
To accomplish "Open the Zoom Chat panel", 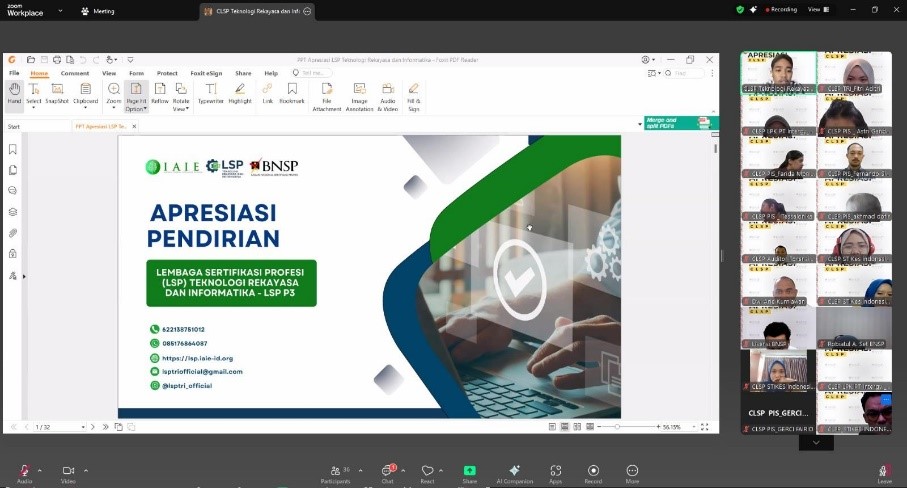I will pyautogui.click(x=387, y=471).
